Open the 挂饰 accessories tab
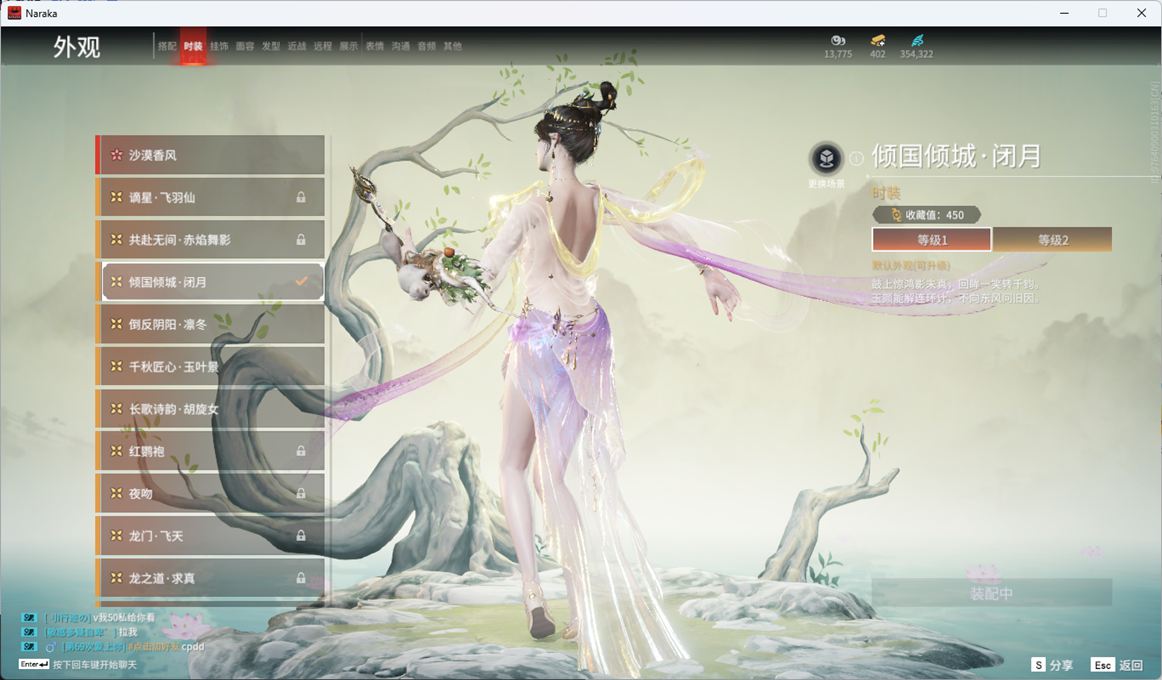 (x=219, y=46)
